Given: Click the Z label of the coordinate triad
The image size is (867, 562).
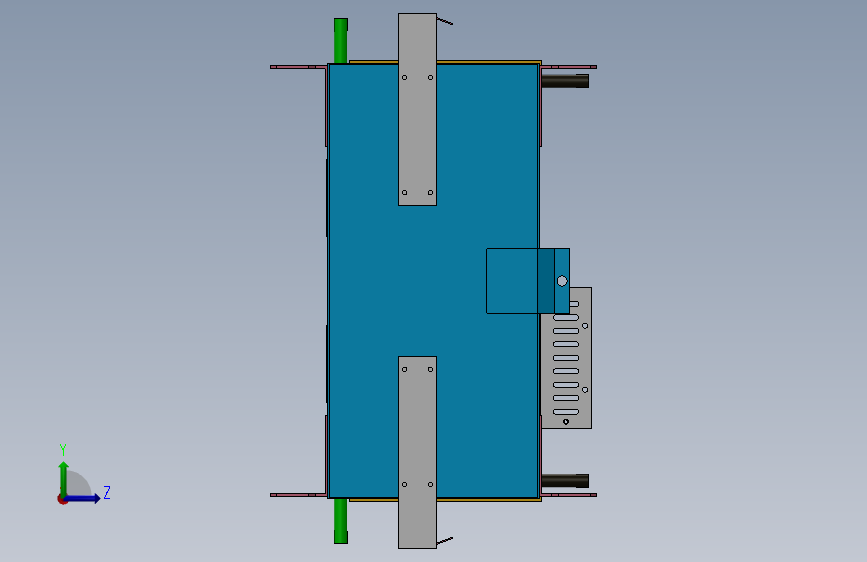Looking at the screenshot, I should 107,492.
